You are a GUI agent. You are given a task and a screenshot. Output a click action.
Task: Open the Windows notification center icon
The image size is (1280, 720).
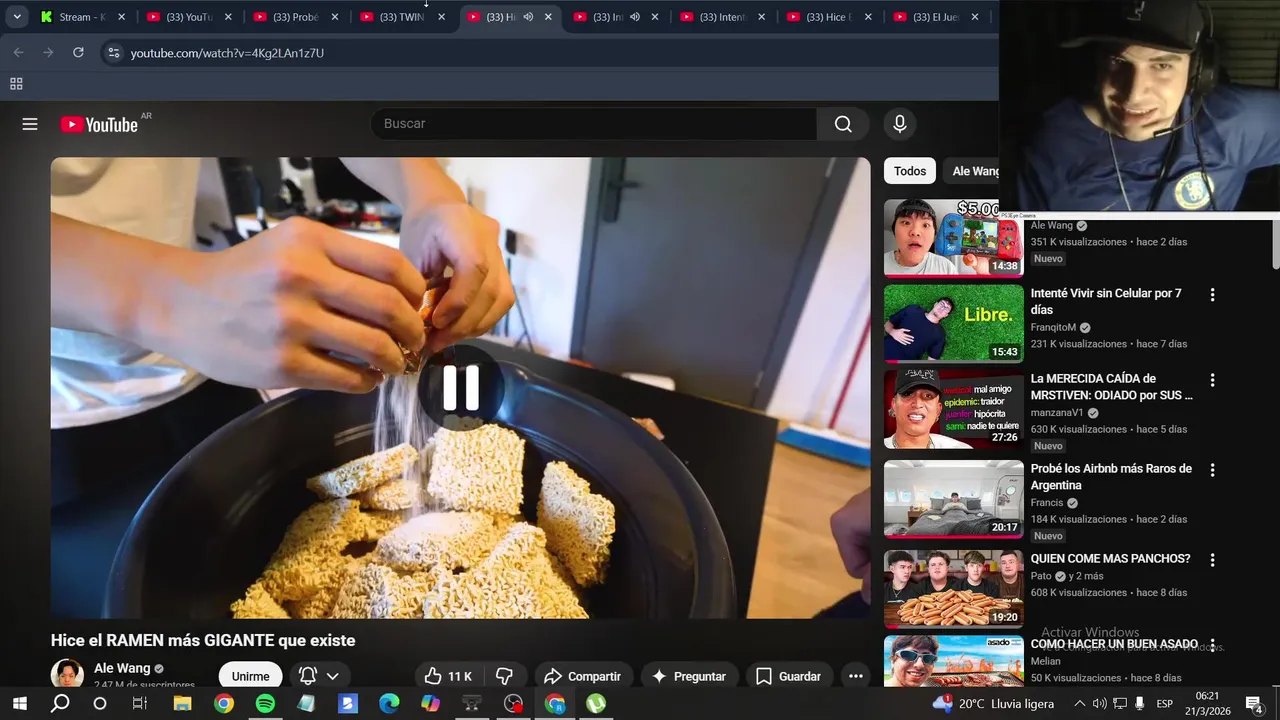pyautogui.click(x=1253, y=704)
